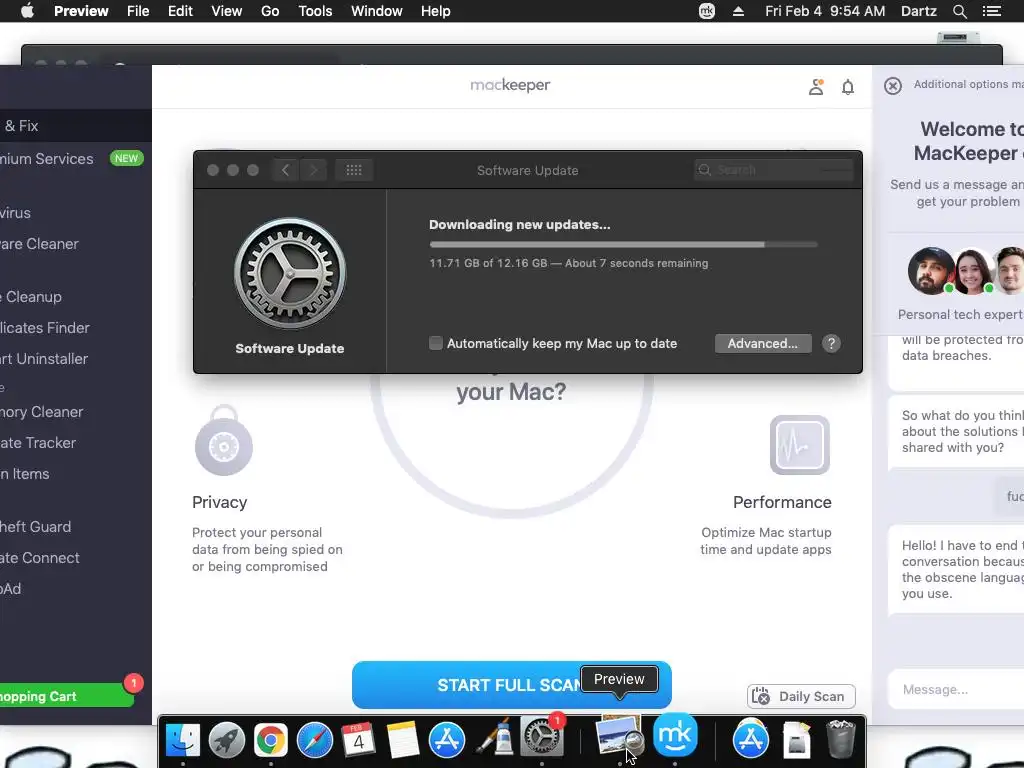Click the Advanced... button

pyautogui.click(x=763, y=344)
